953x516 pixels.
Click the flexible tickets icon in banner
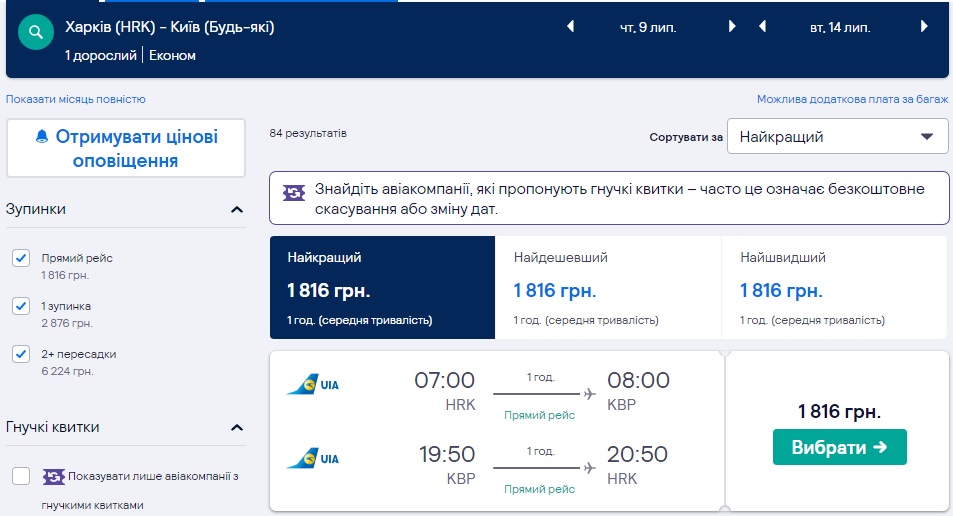pyautogui.click(x=294, y=192)
